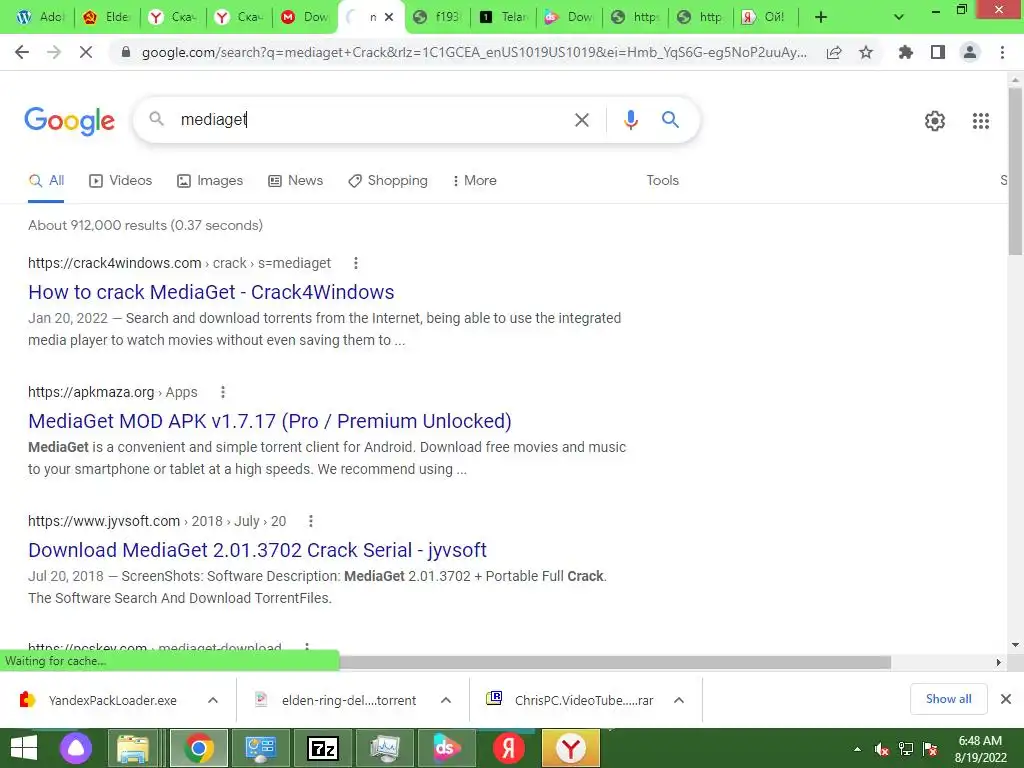Click the address bar URL
Screen dimensions: 1024x768
tap(473, 52)
